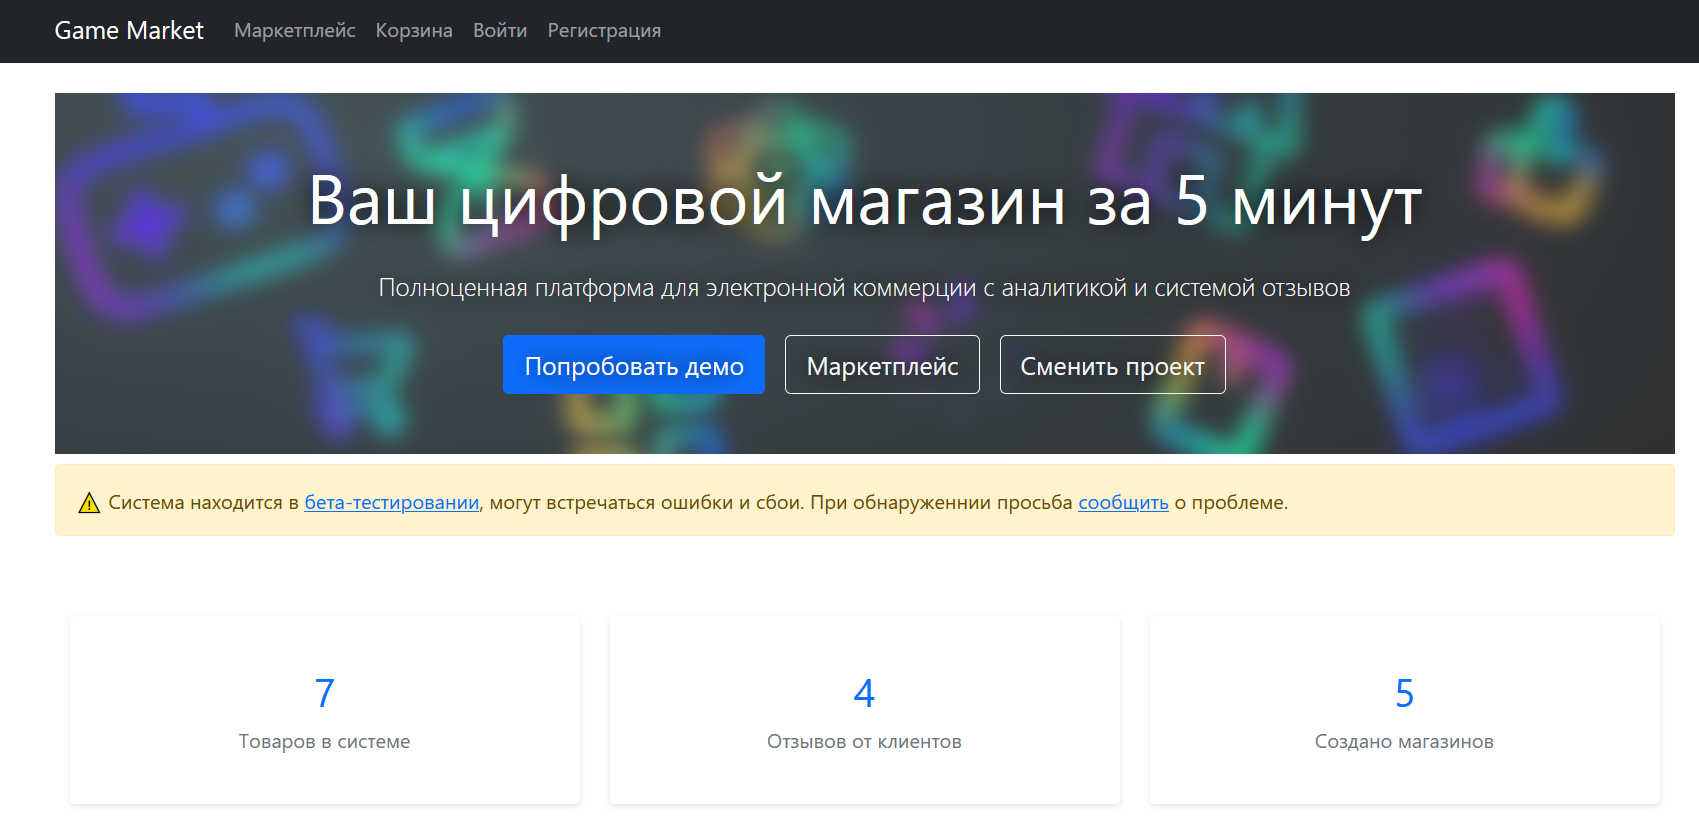Select the Создано магазинов label
The height and width of the screenshot is (840, 1699).
click(x=1404, y=741)
